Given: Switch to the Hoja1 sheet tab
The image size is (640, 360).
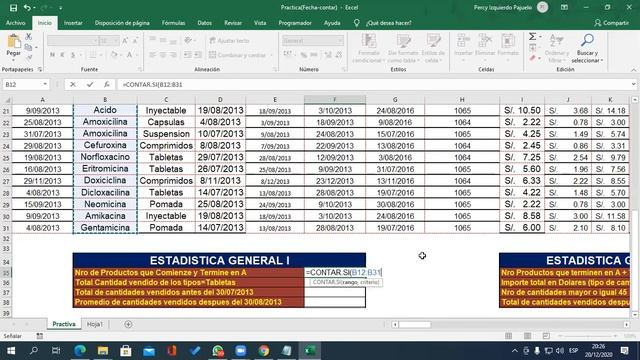Looking at the screenshot, I should (x=95, y=324).
